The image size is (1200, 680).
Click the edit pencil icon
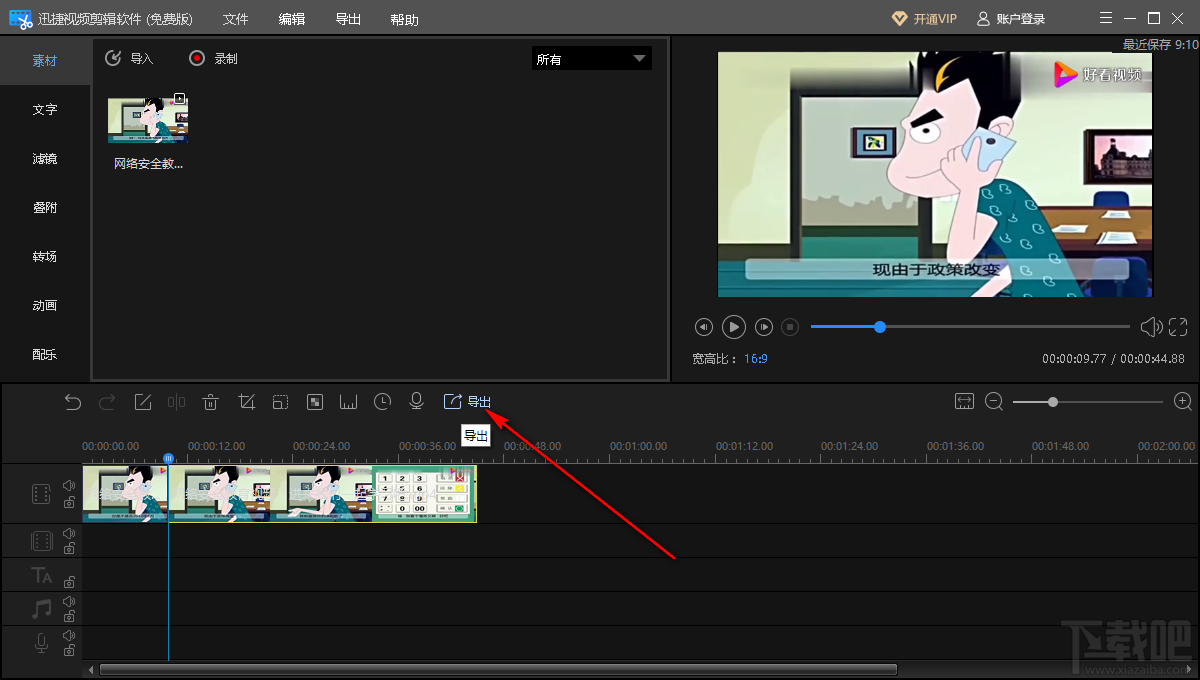143,402
